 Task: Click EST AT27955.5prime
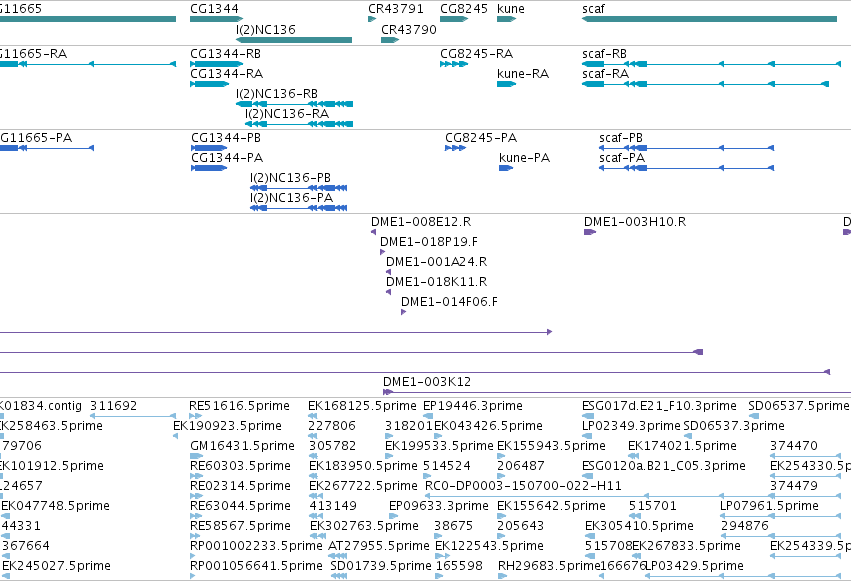338,556
